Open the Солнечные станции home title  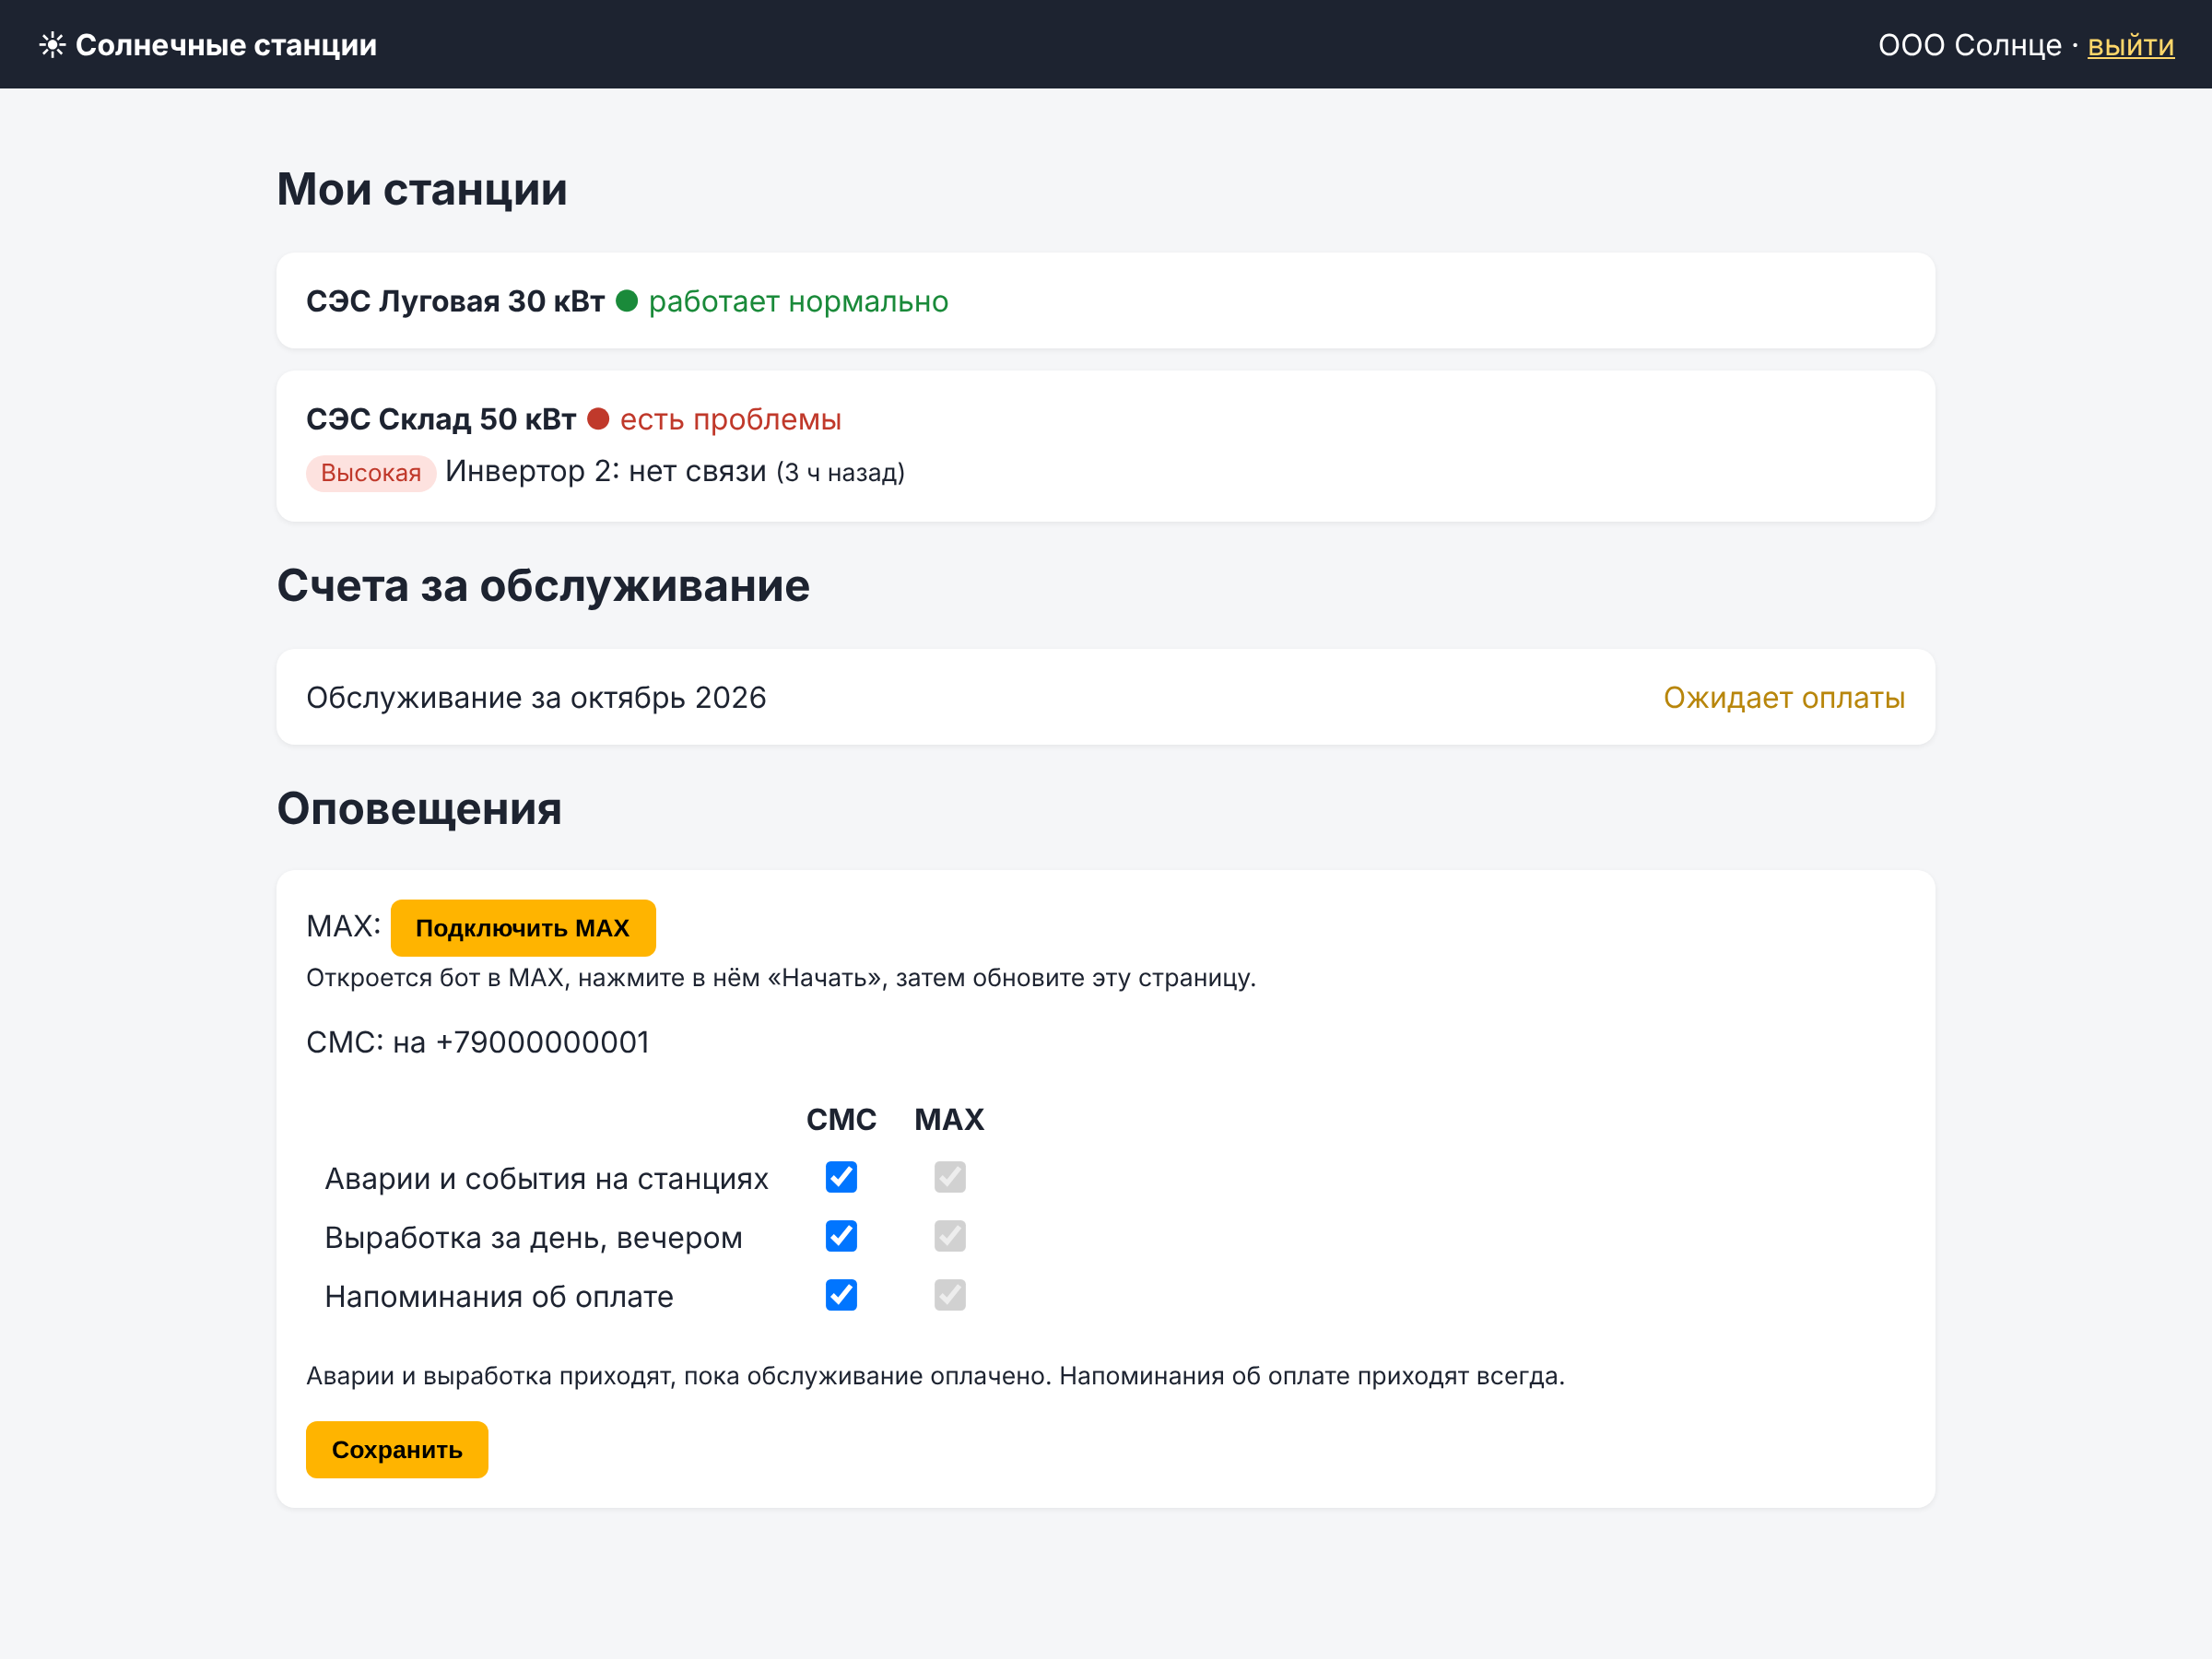coord(226,45)
